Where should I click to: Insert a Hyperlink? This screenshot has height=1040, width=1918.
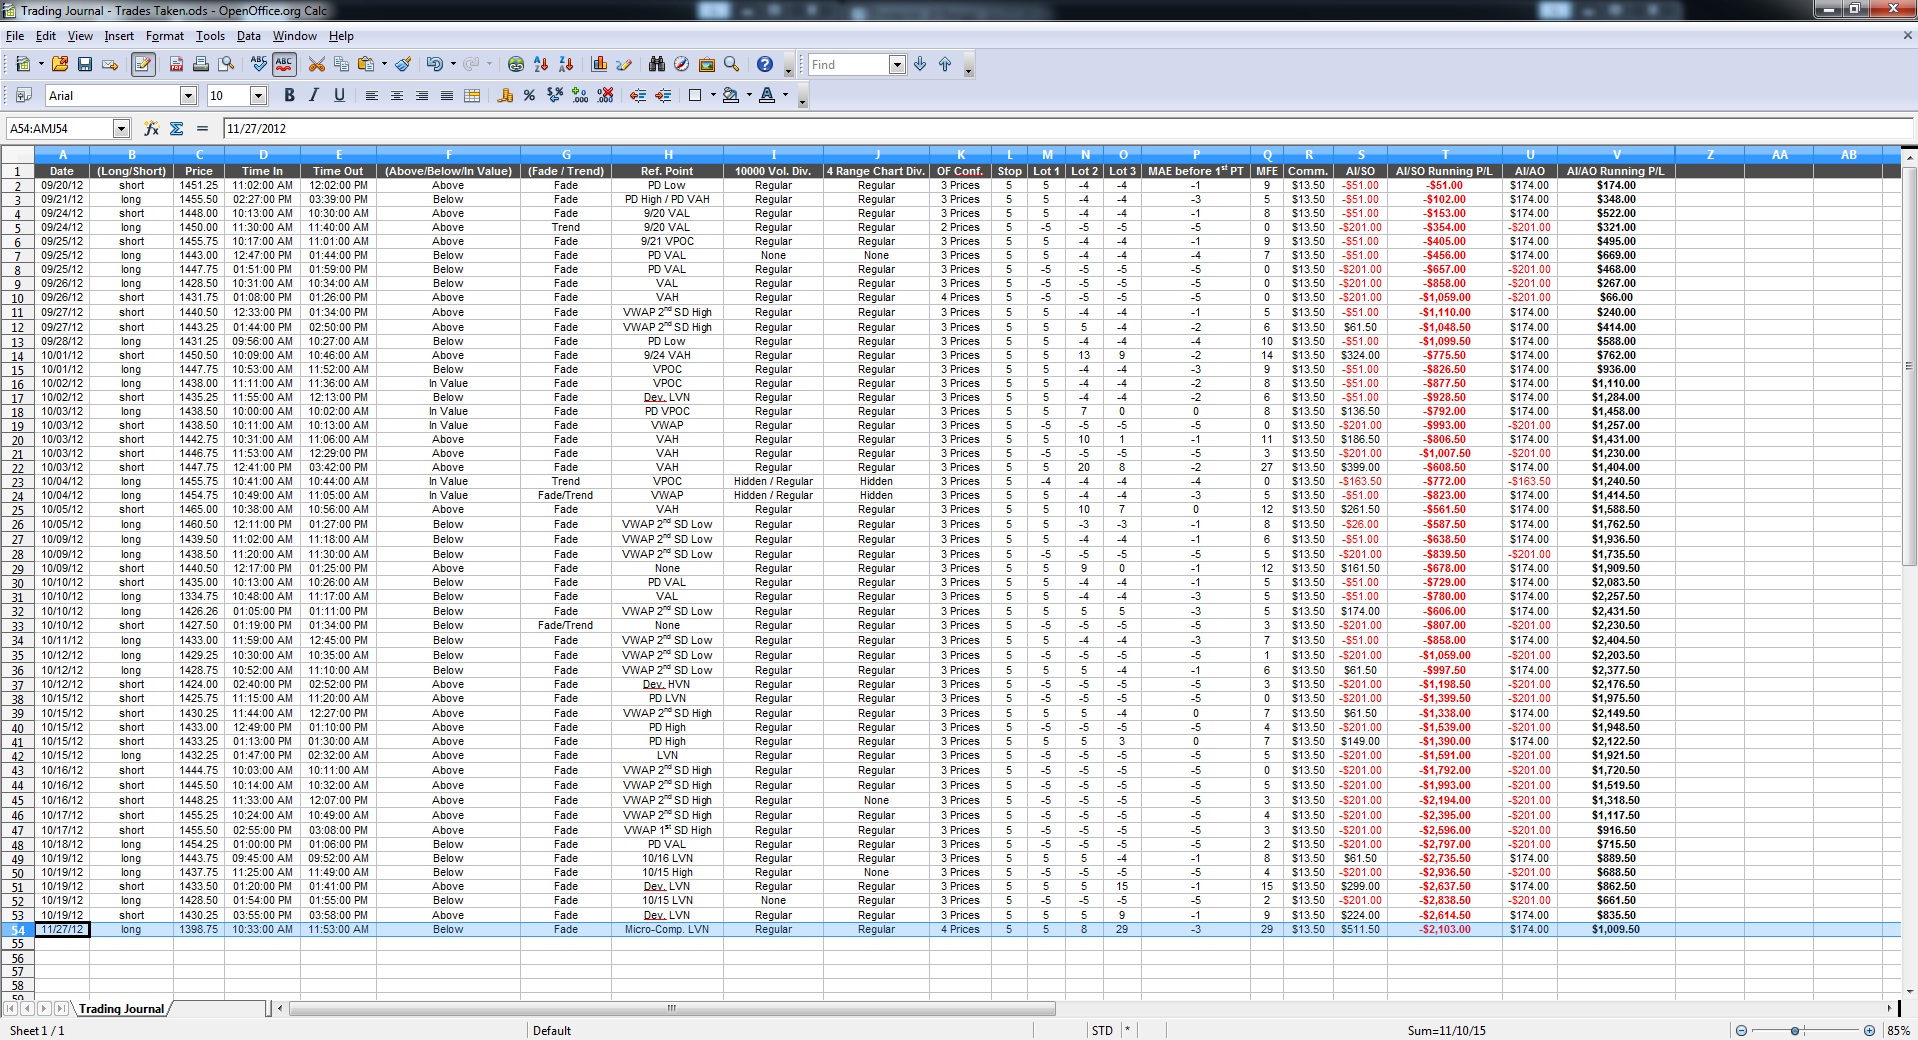[516, 64]
